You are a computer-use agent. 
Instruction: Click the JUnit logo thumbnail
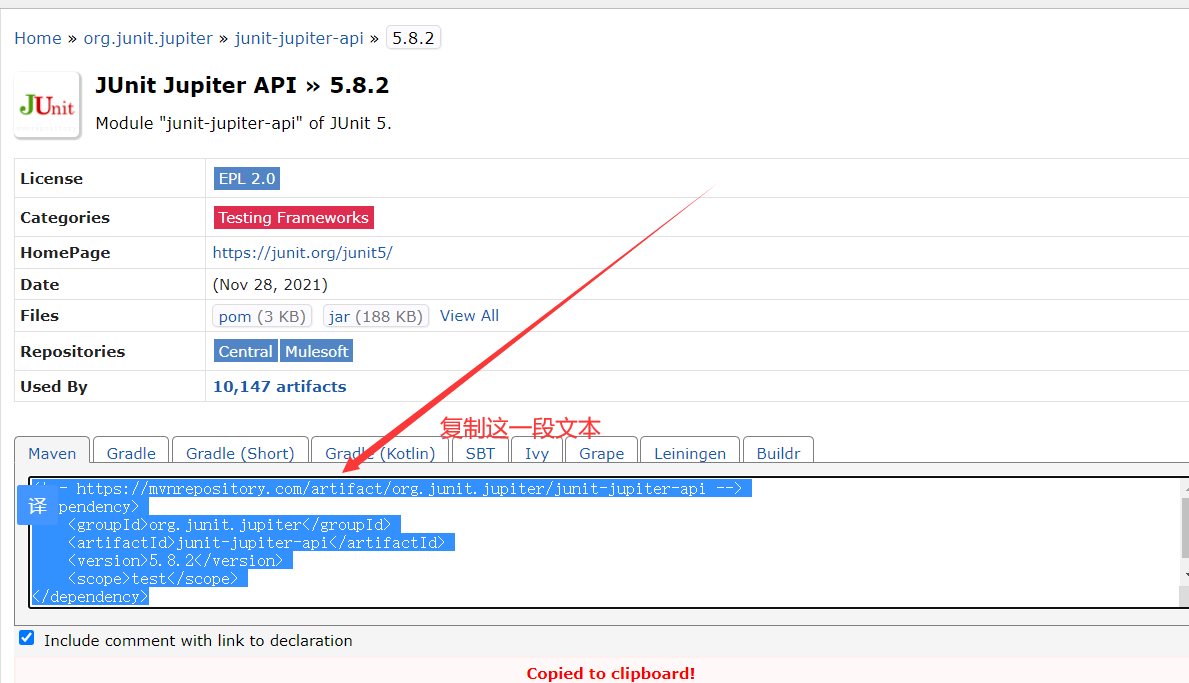(x=47, y=105)
